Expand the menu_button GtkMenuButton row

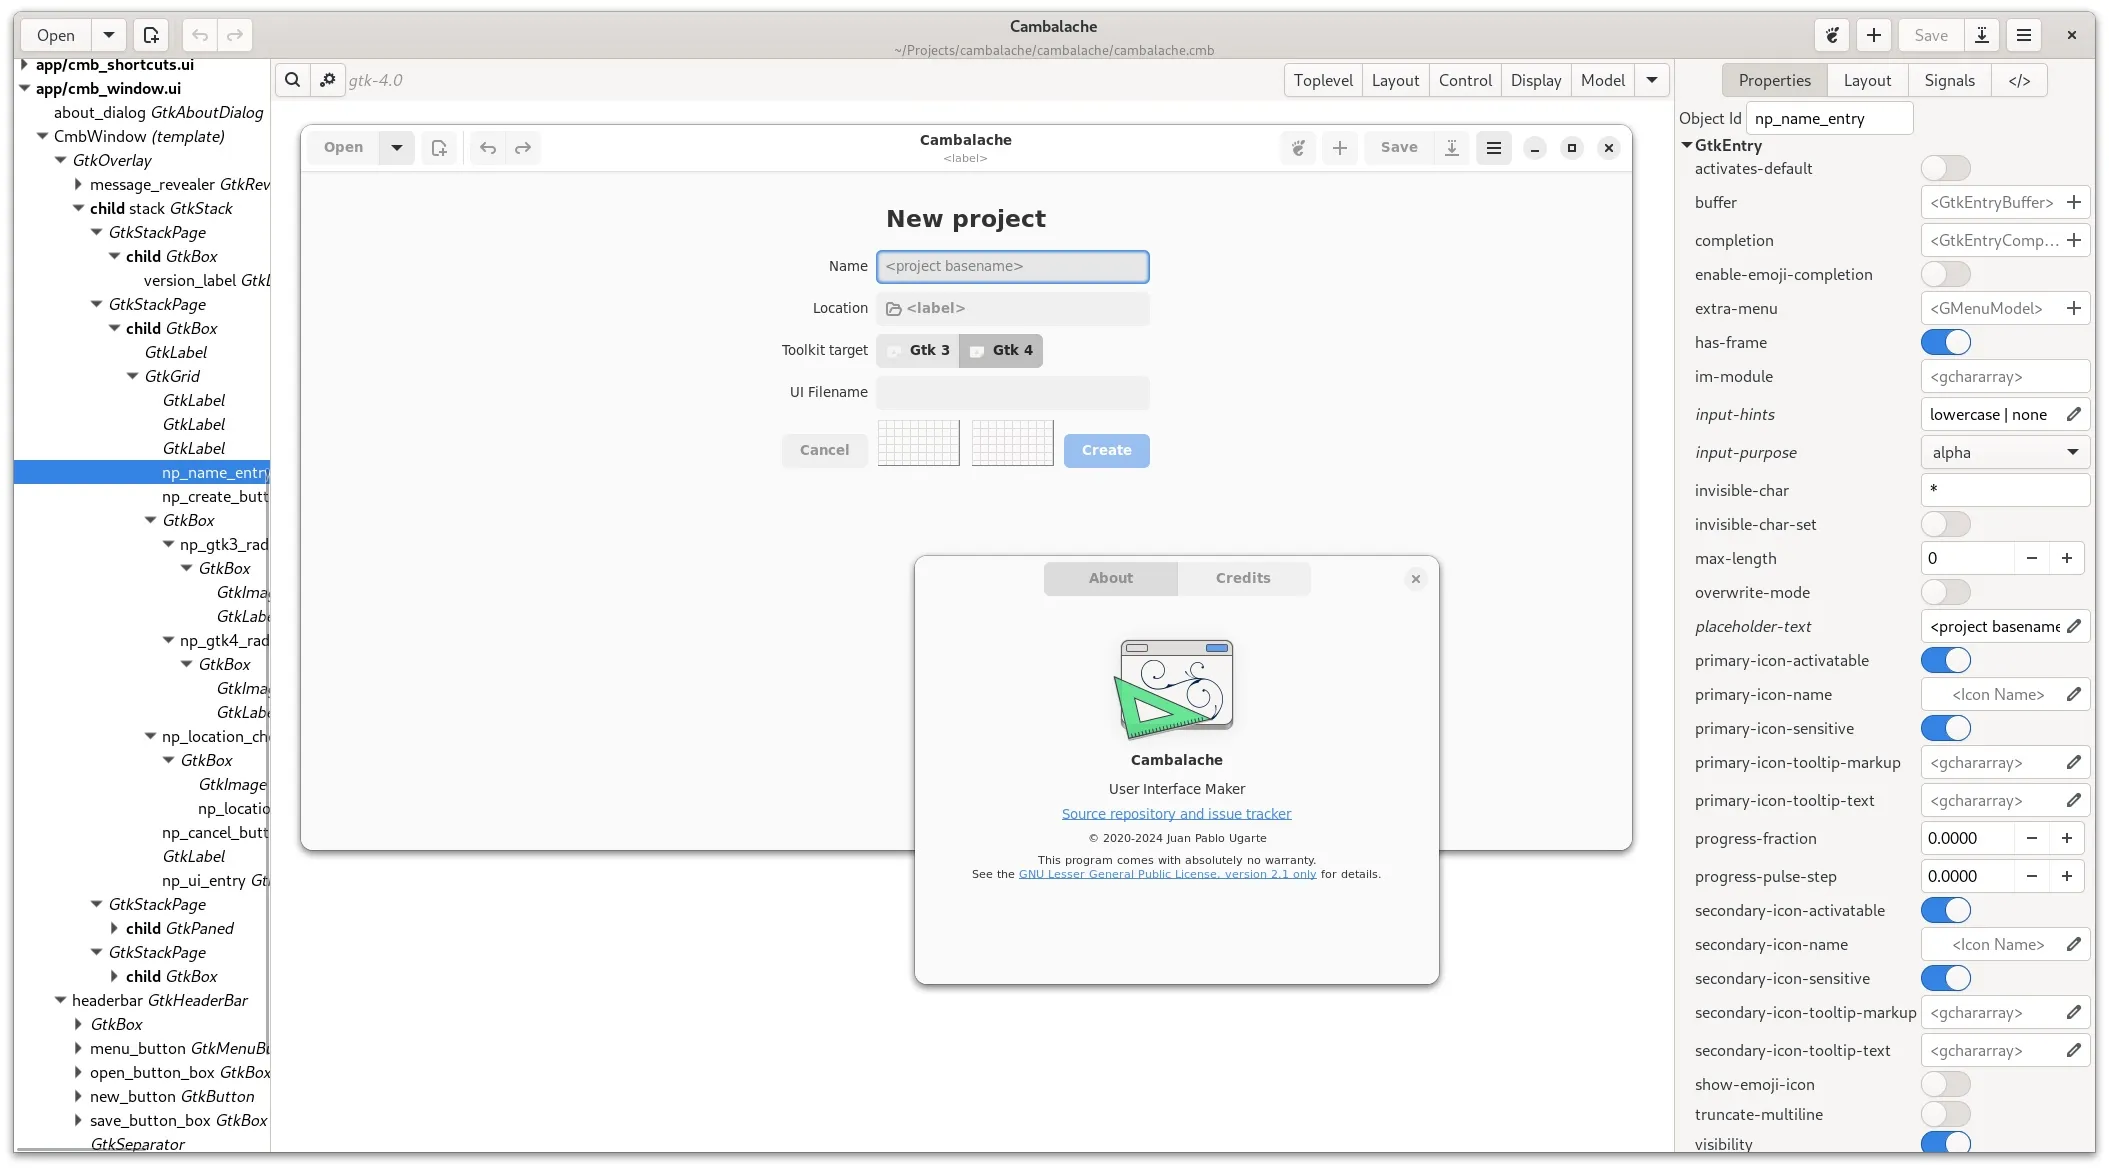(x=78, y=1048)
